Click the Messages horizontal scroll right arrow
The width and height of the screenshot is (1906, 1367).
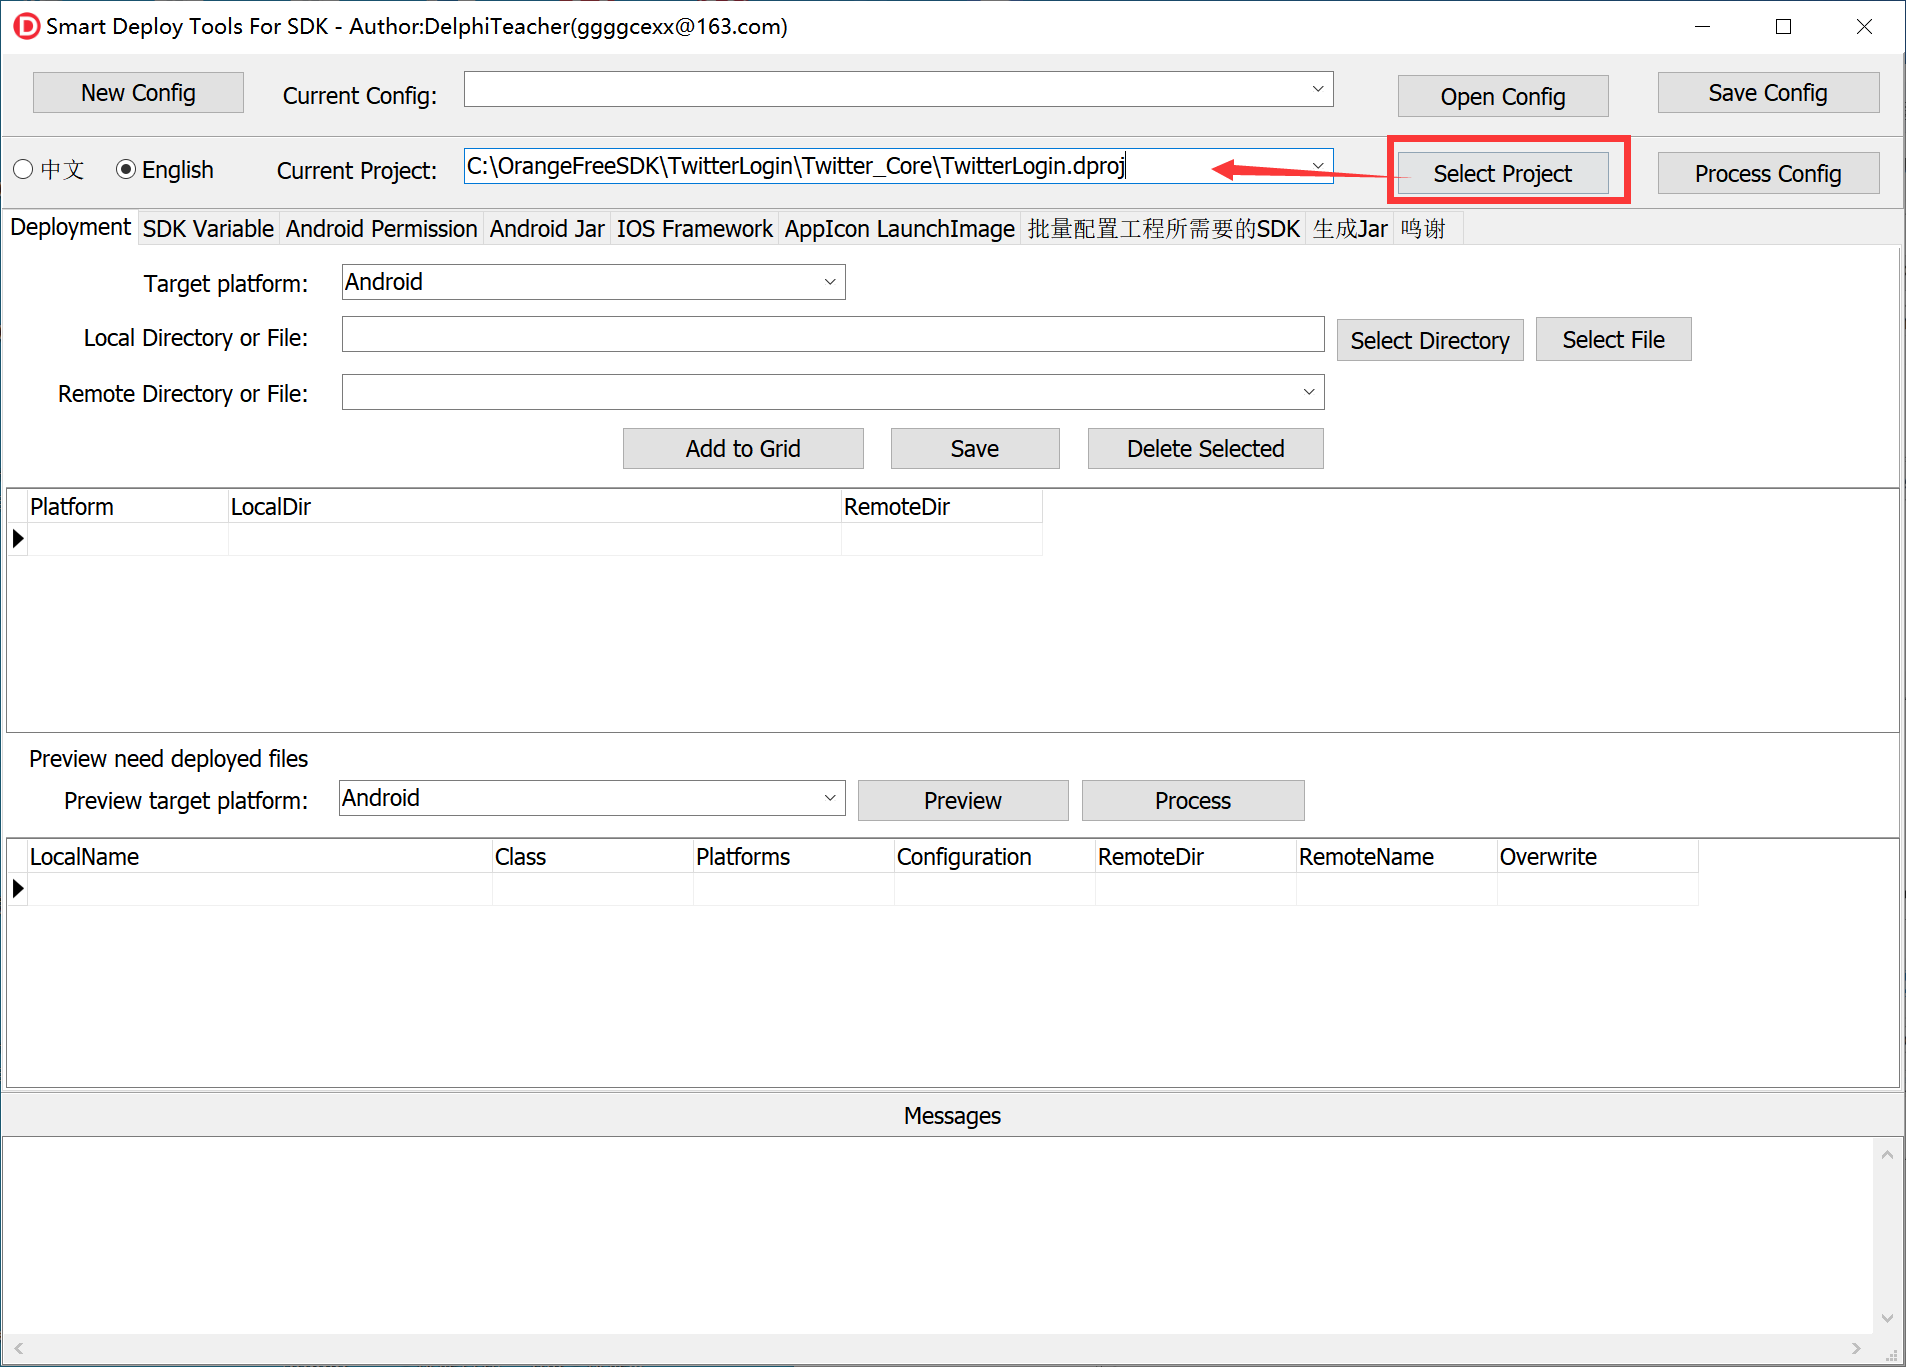(x=1856, y=1348)
